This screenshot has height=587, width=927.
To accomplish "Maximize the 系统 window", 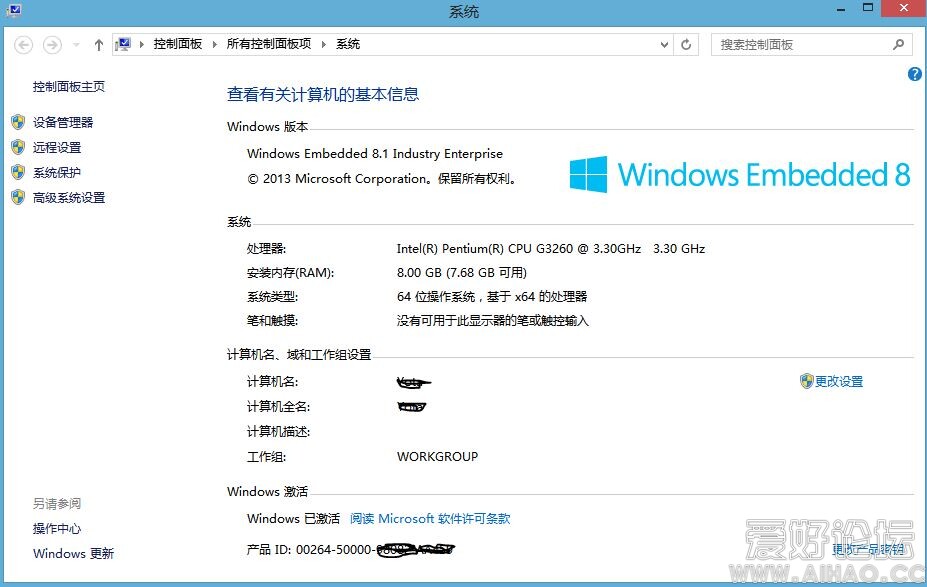I will click(868, 8).
